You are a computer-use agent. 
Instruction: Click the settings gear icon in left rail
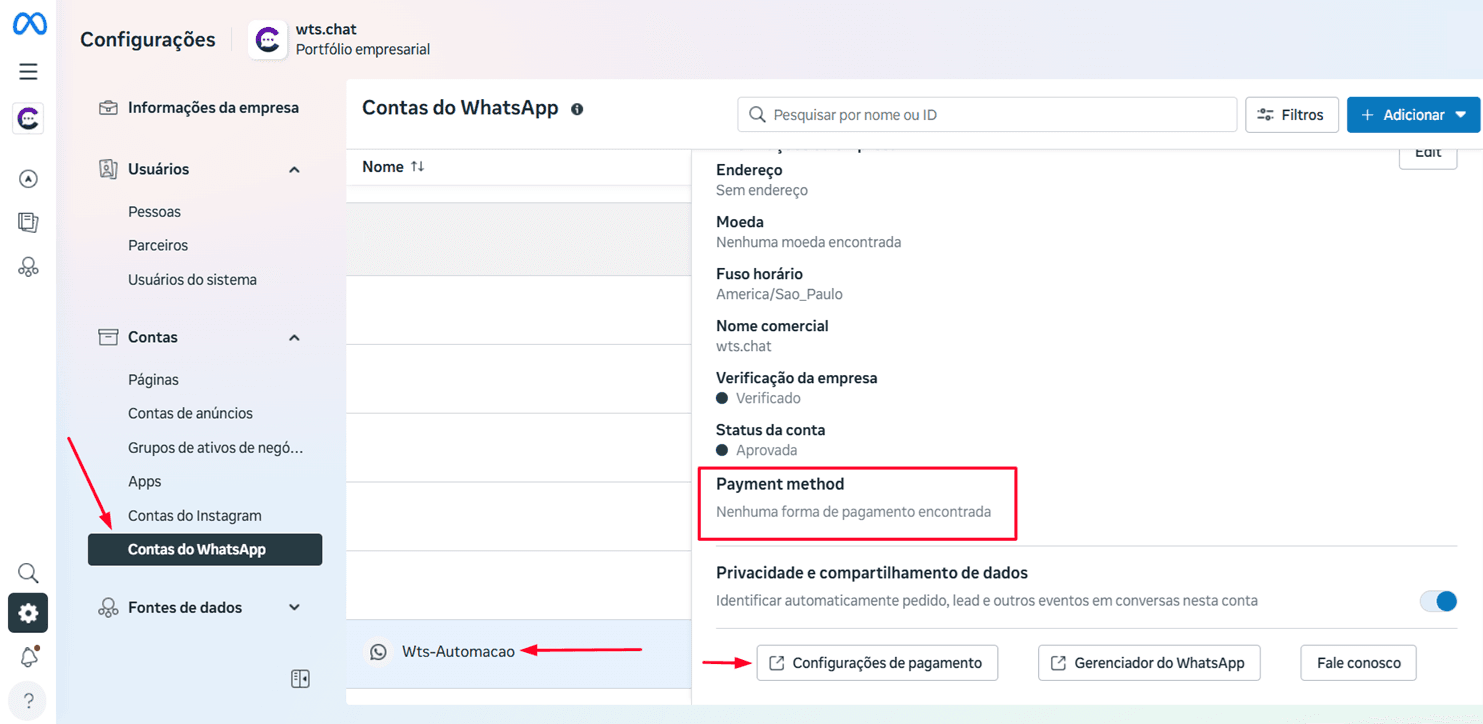[x=28, y=613]
